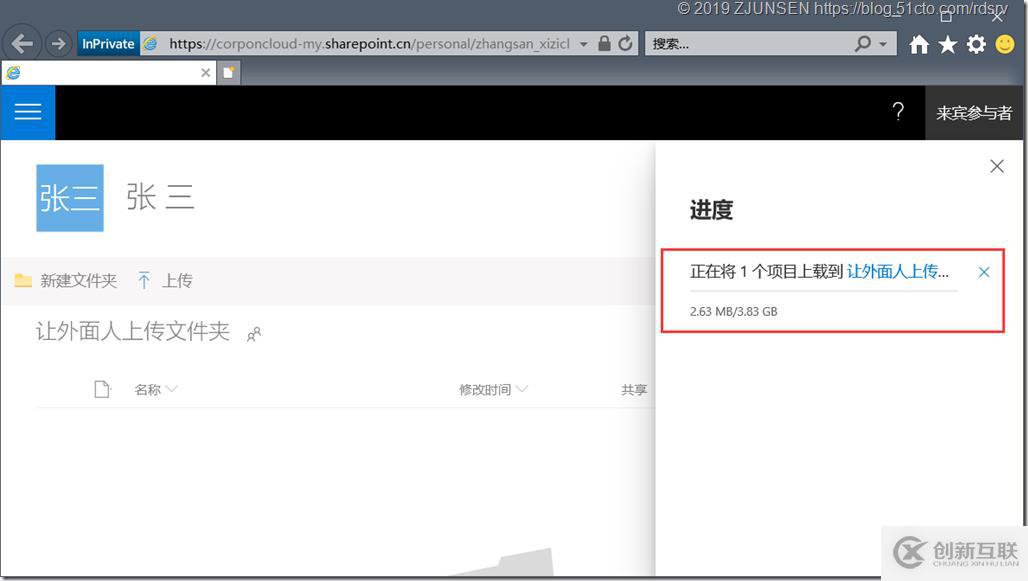Image resolution: width=1028 pixels, height=581 pixels.
Task: Select the open browser tab
Action: tap(109, 72)
